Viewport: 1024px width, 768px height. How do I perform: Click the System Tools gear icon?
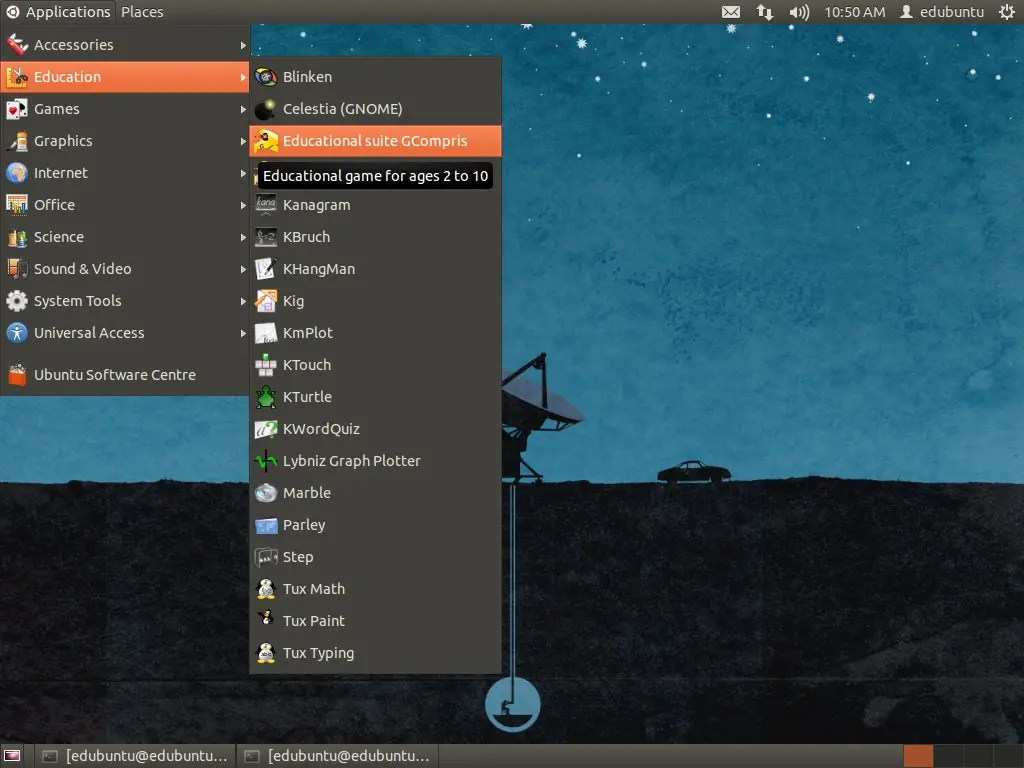(17, 301)
